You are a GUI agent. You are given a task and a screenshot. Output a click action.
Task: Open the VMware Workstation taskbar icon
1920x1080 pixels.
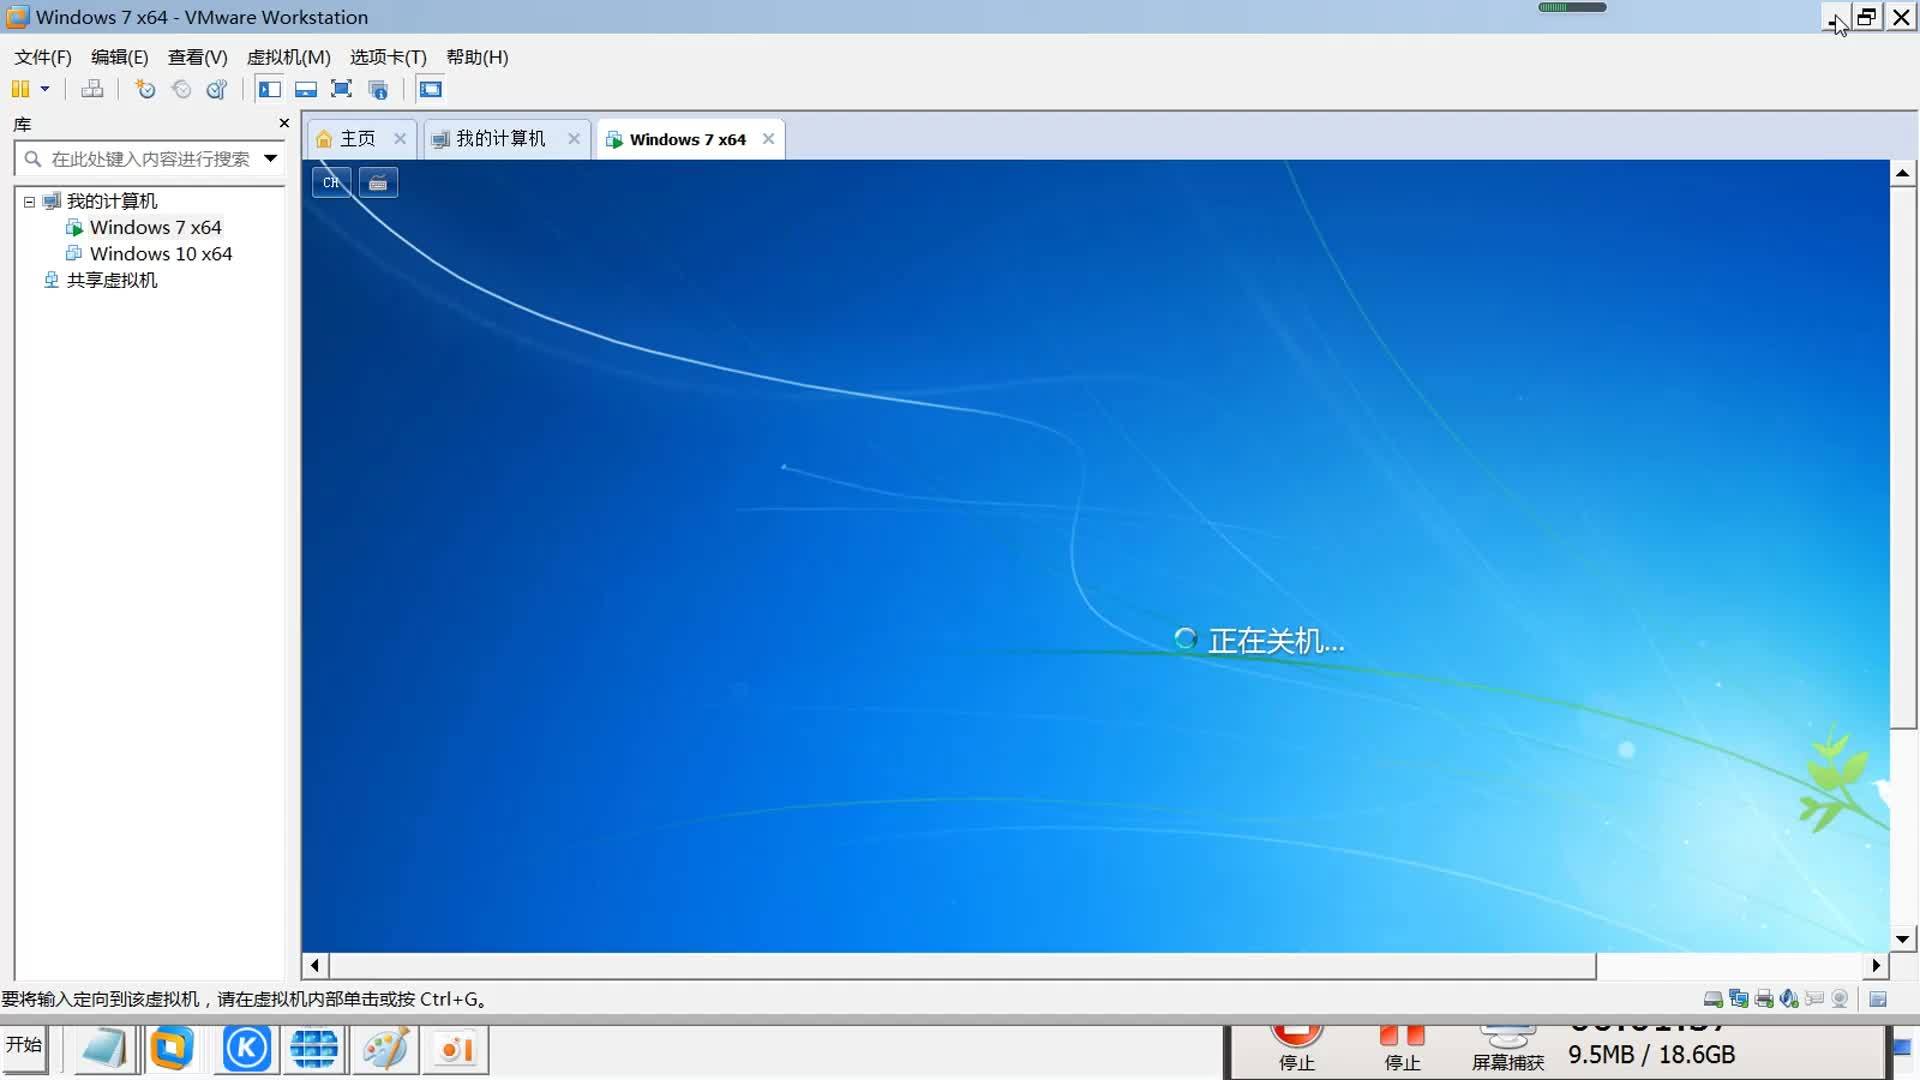tap(171, 1049)
